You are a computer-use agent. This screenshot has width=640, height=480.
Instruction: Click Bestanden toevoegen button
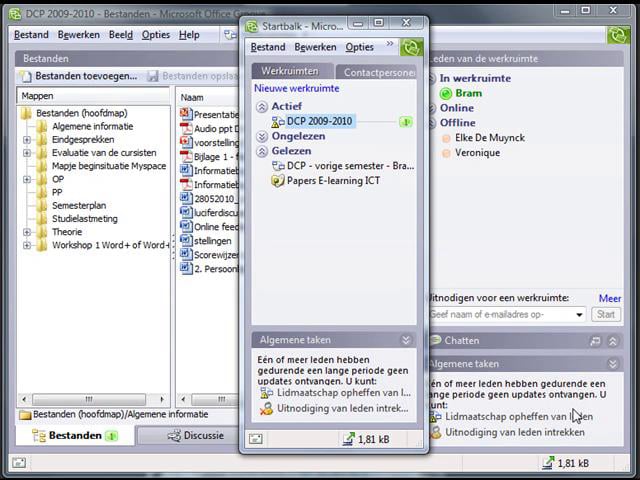pyautogui.click(x=78, y=76)
